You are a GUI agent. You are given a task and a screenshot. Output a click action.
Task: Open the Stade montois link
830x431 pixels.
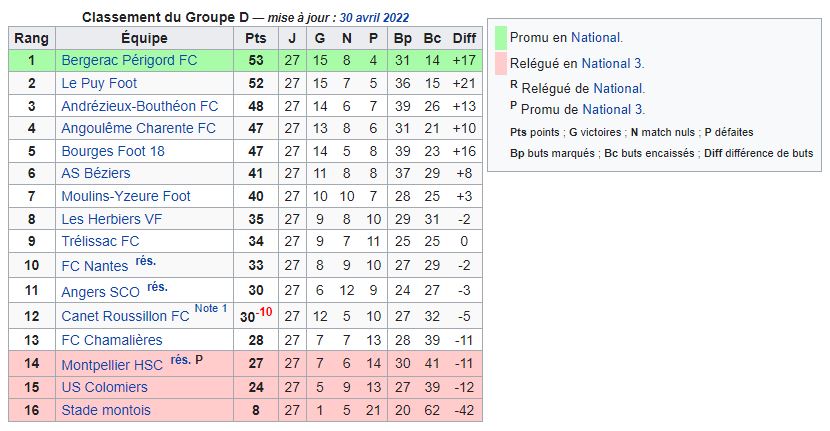[x=106, y=410]
